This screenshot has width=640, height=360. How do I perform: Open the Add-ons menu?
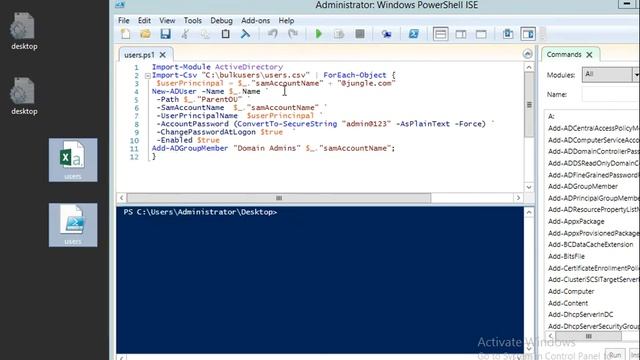click(256, 20)
